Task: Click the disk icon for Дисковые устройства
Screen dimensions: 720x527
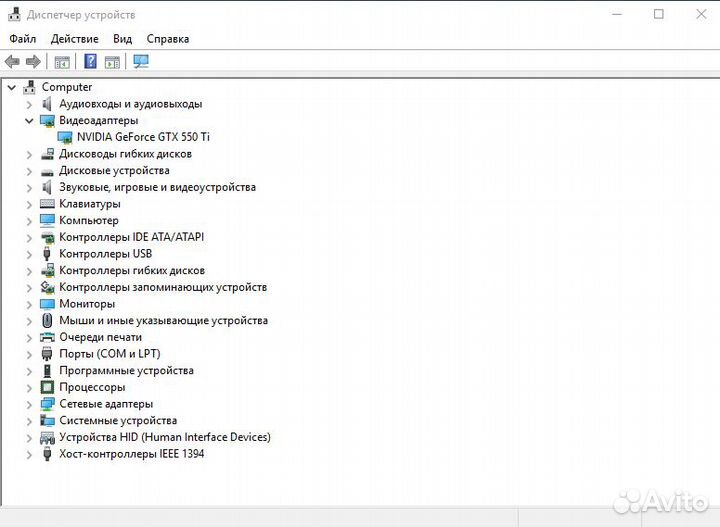Action: (47, 173)
